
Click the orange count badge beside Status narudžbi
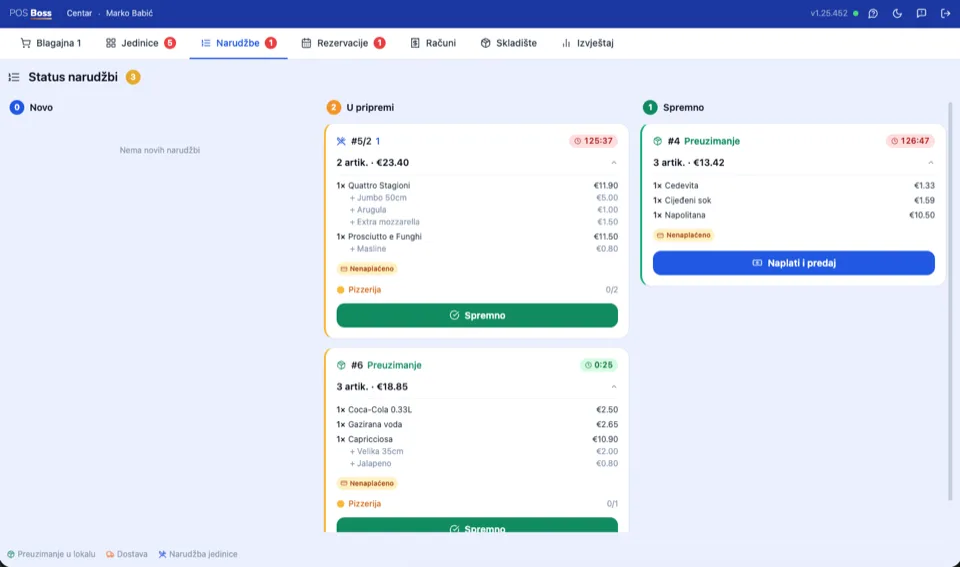point(133,77)
